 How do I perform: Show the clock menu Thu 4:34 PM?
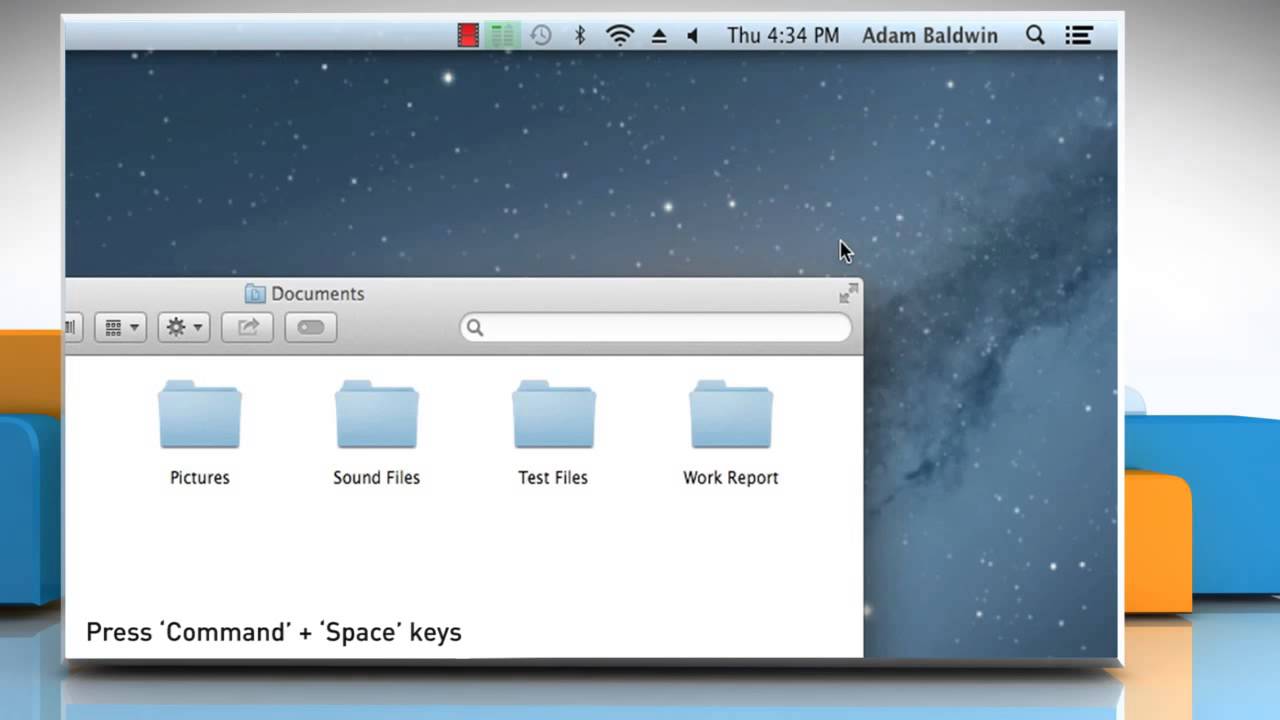(783, 36)
